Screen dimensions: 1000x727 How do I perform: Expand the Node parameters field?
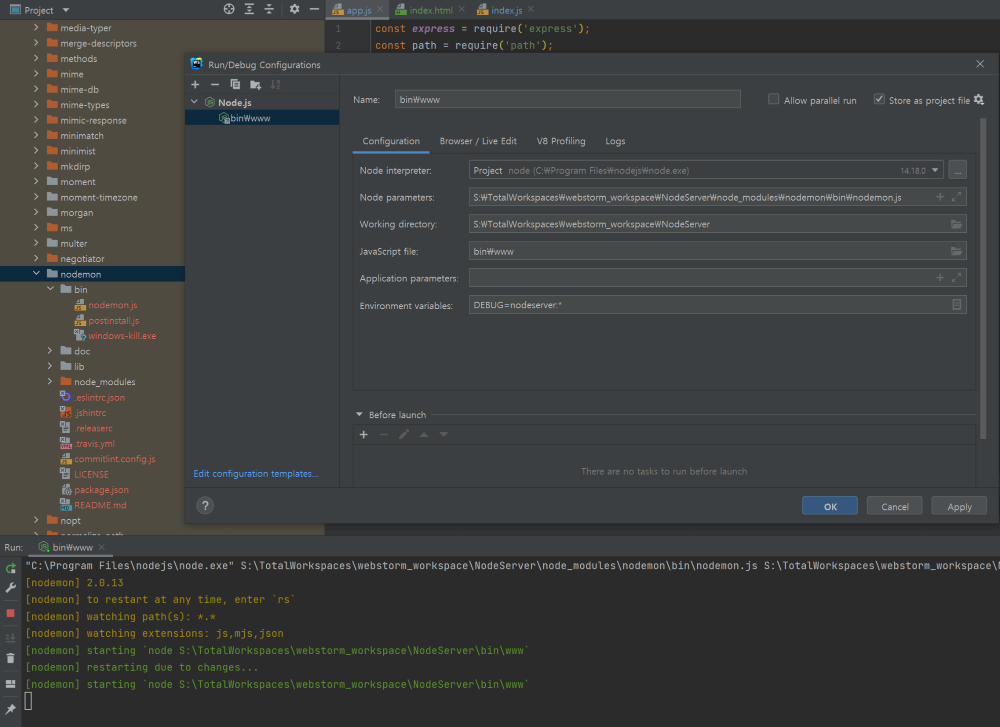coord(956,197)
